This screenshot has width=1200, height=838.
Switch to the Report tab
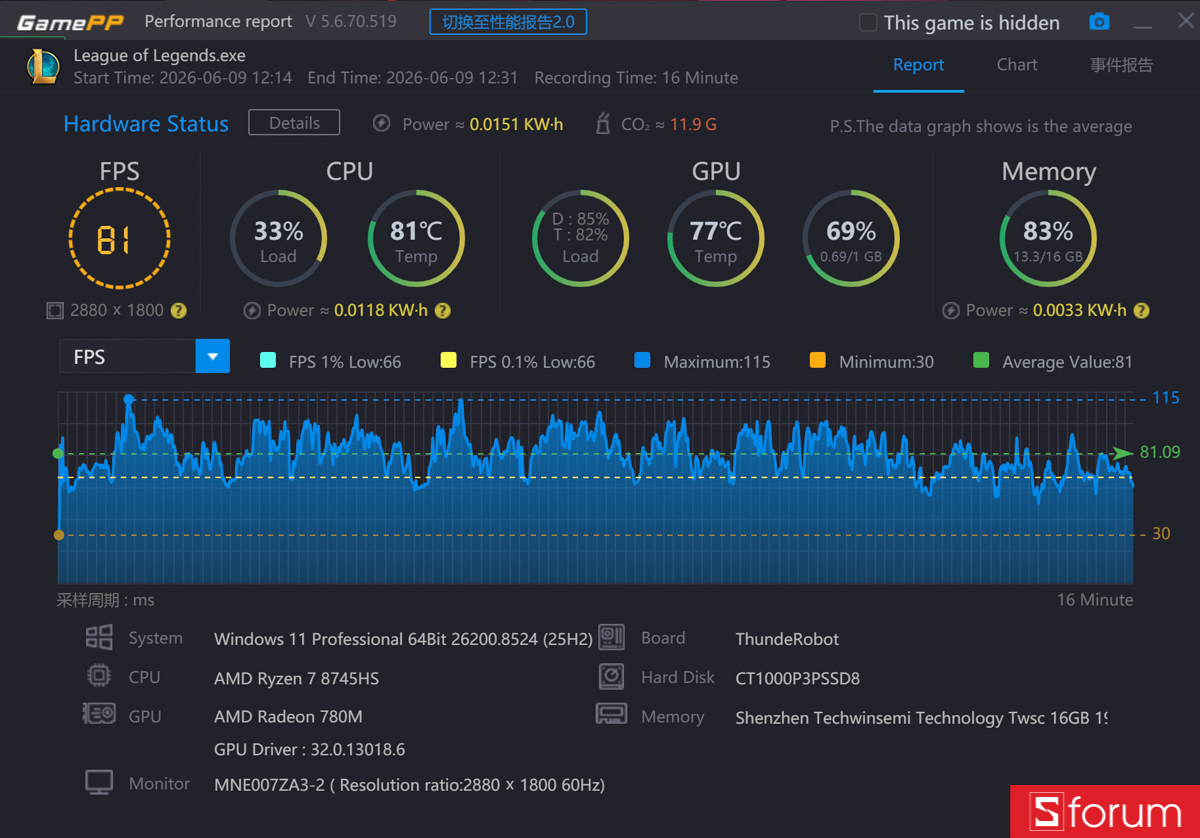point(918,65)
